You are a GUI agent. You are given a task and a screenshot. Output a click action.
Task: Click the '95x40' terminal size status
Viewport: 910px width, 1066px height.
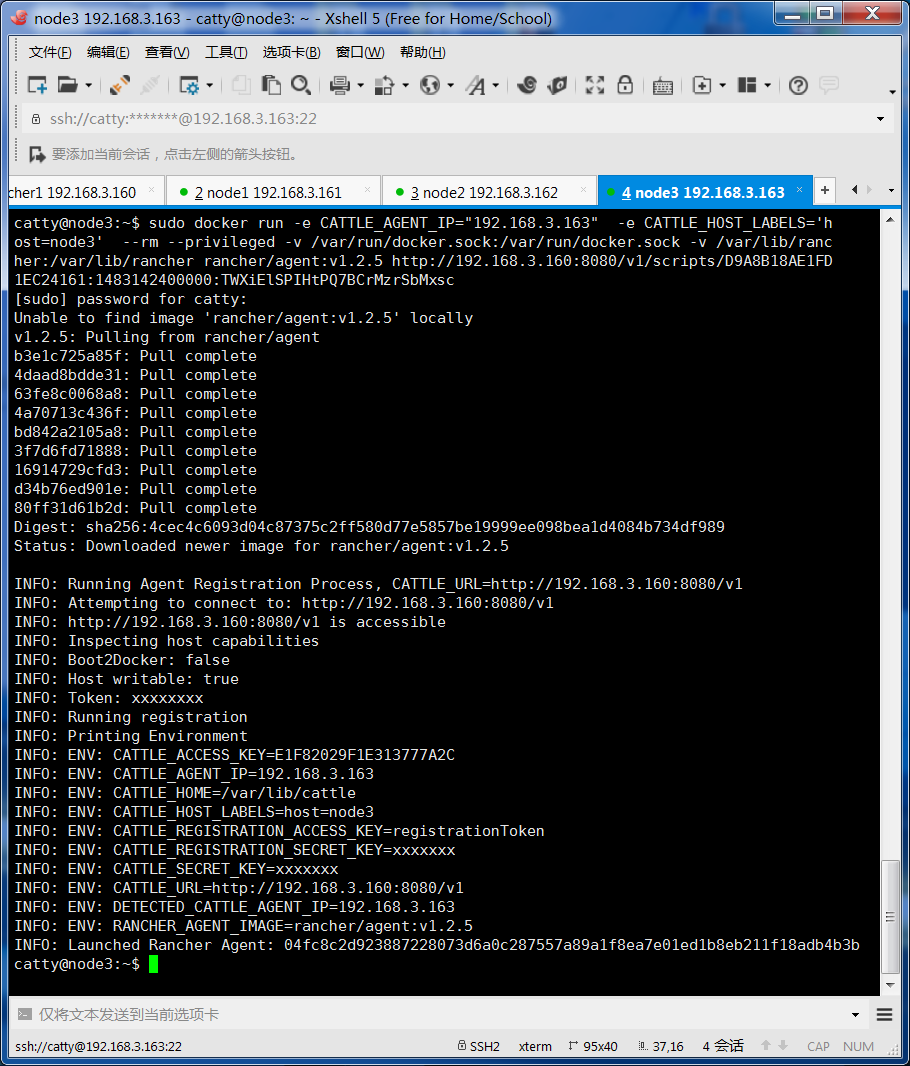(593, 1046)
